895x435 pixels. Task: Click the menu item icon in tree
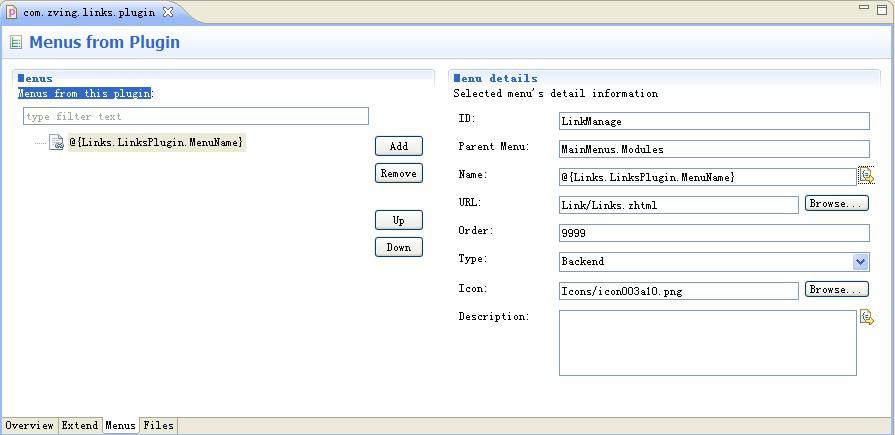pyautogui.click(x=58, y=143)
